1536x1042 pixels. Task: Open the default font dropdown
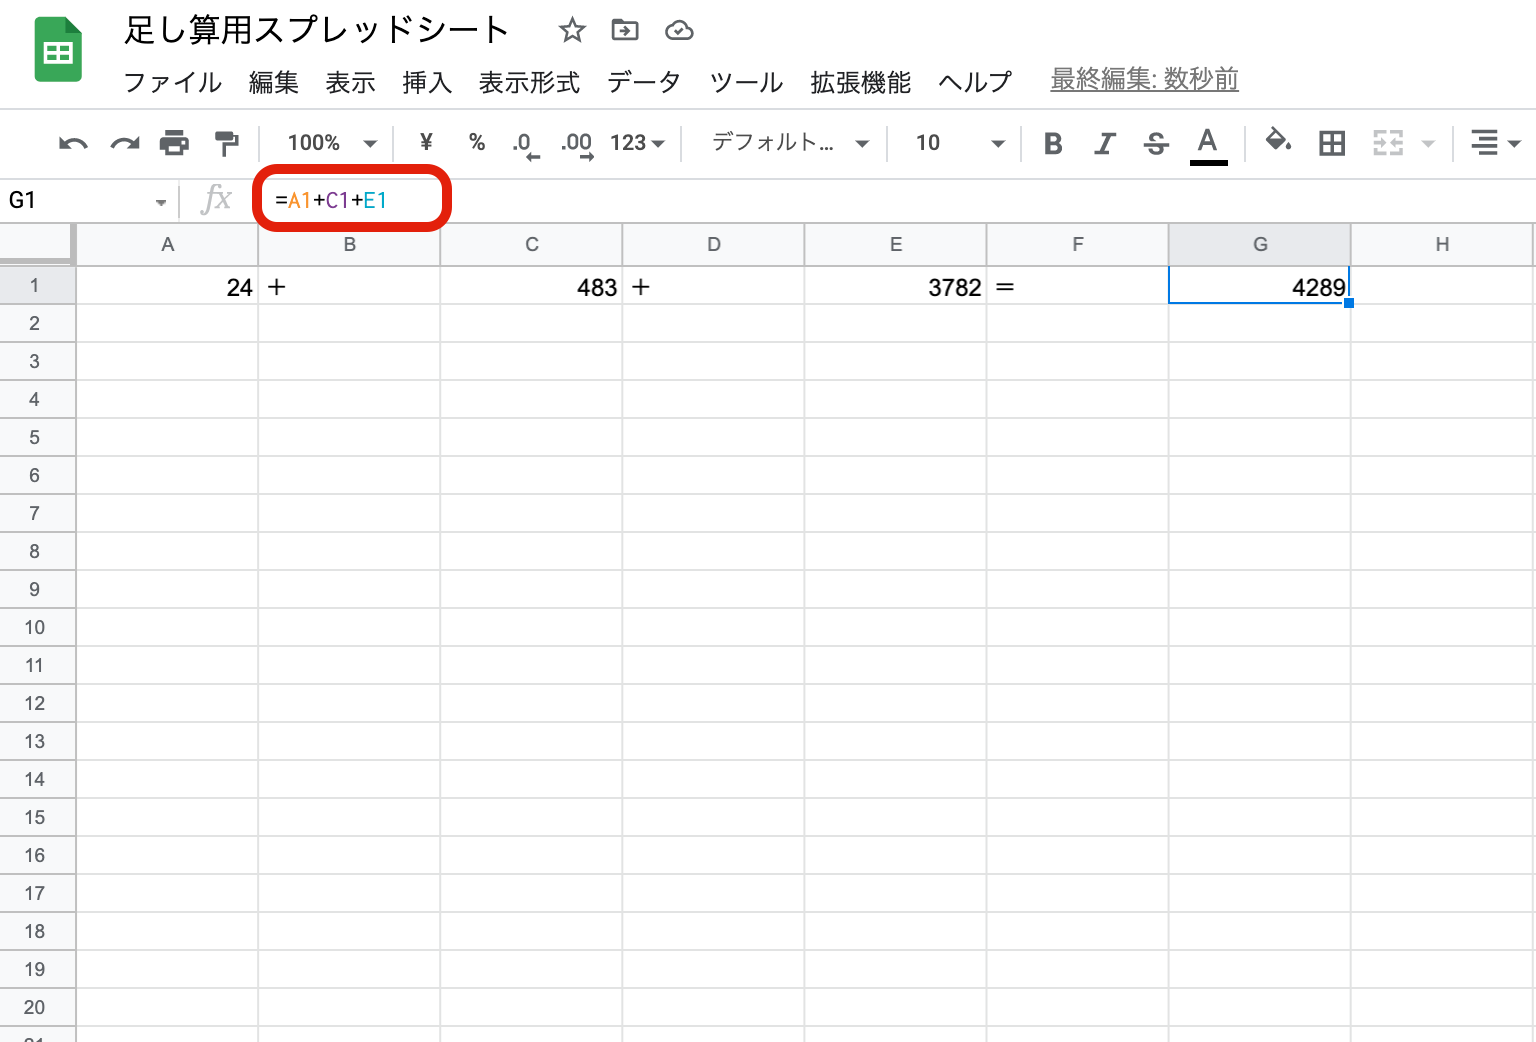click(x=789, y=143)
